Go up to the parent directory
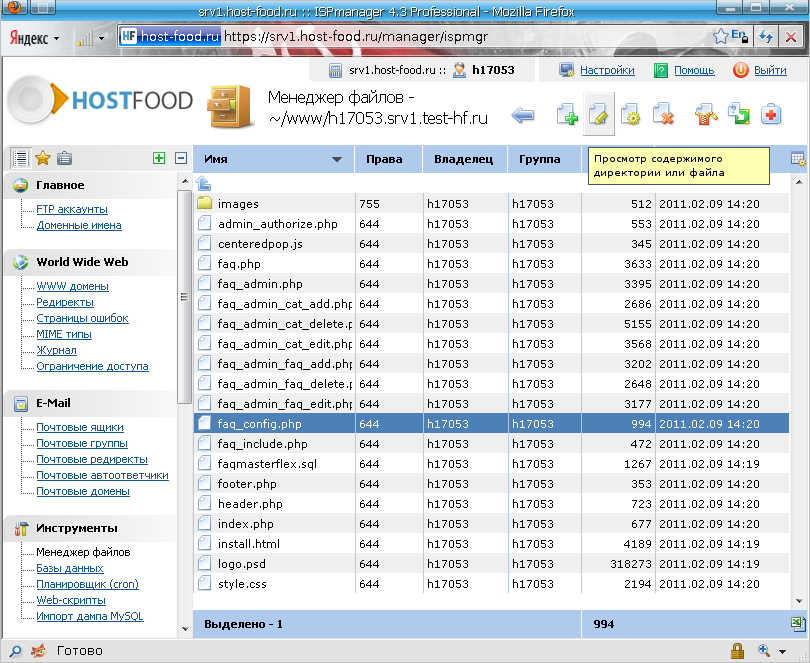 (204, 183)
